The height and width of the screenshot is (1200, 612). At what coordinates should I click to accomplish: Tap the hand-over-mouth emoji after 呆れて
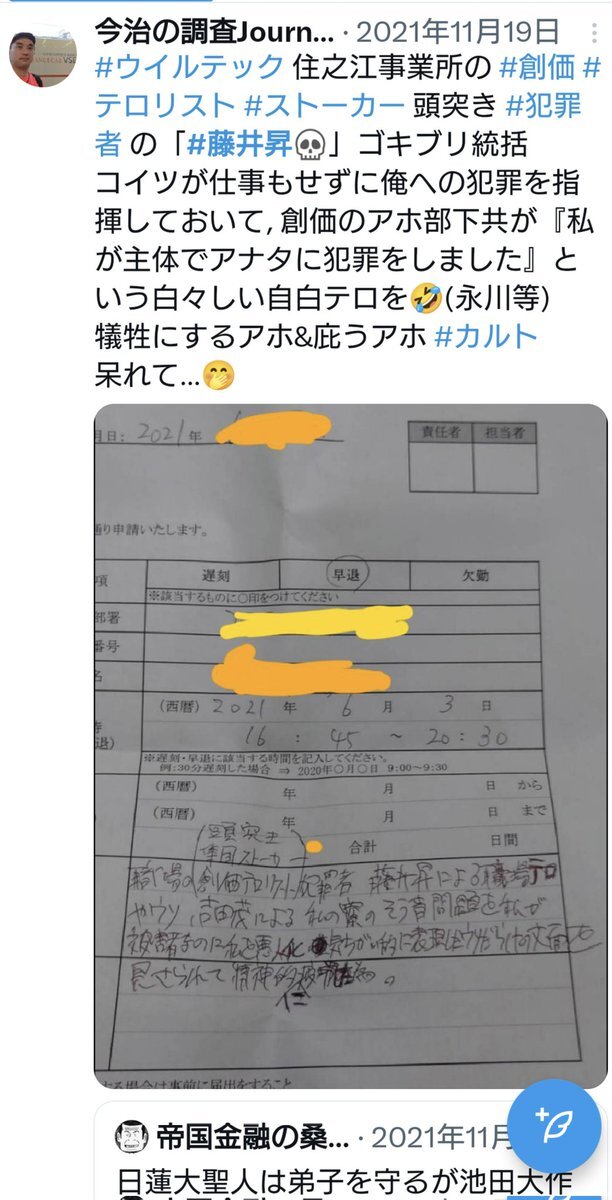click(217, 376)
